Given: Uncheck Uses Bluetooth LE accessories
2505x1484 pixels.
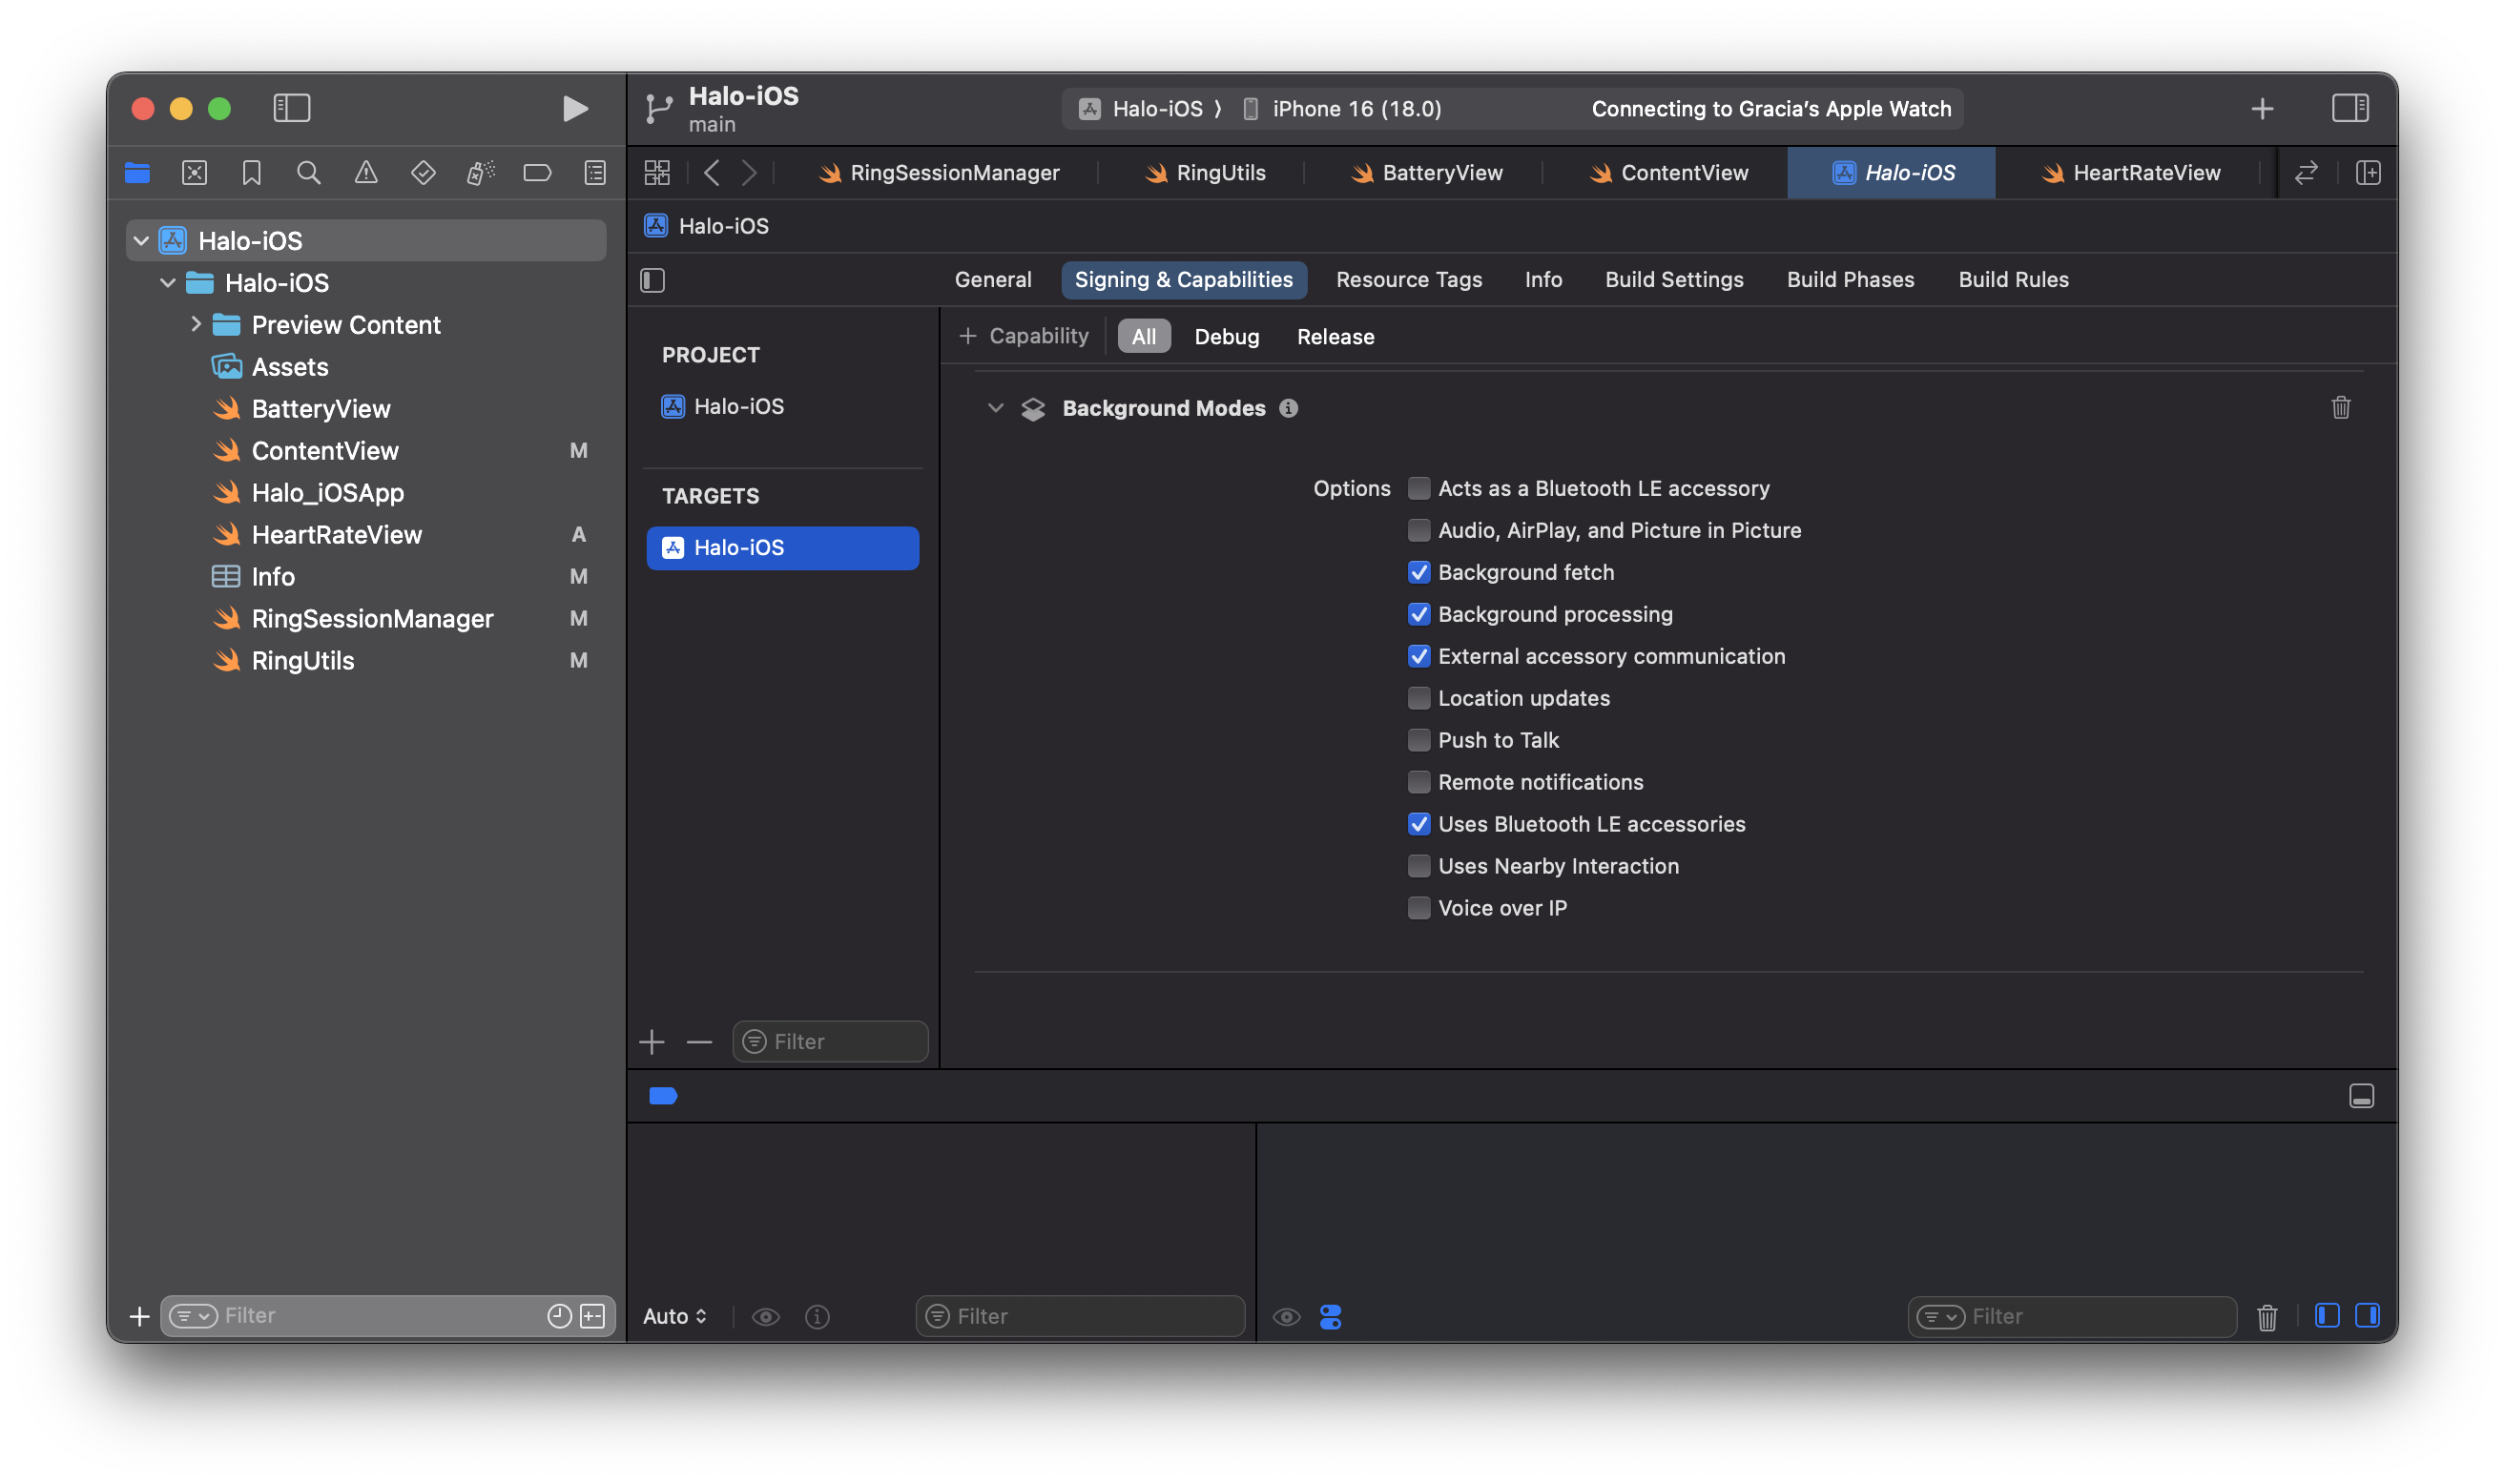Looking at the screenshot, I should 1419,824.
